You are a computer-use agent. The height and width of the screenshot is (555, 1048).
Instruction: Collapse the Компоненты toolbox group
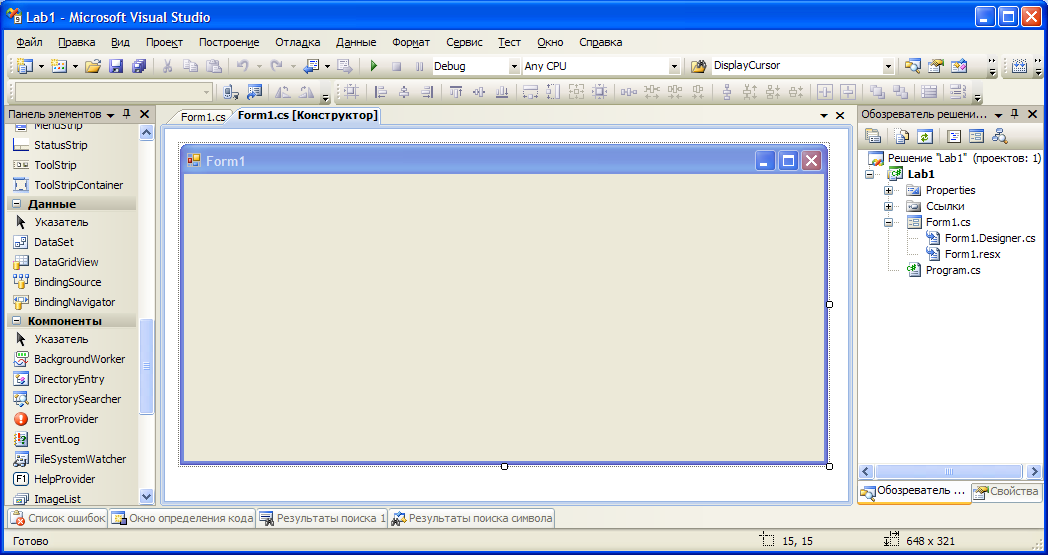click(17, 321)
